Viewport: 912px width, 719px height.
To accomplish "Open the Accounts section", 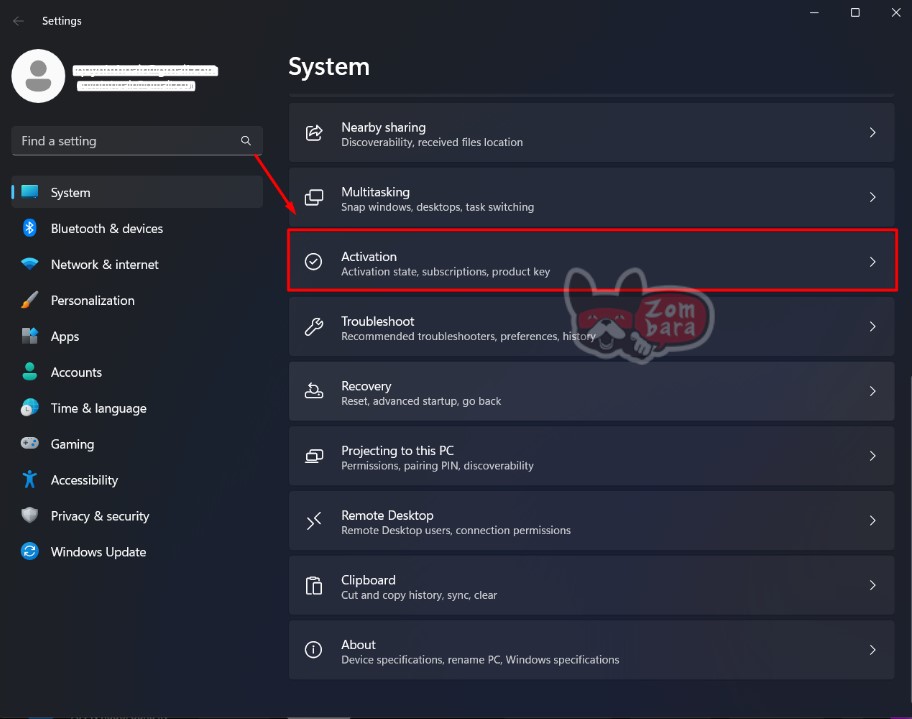I will (137, 372).
